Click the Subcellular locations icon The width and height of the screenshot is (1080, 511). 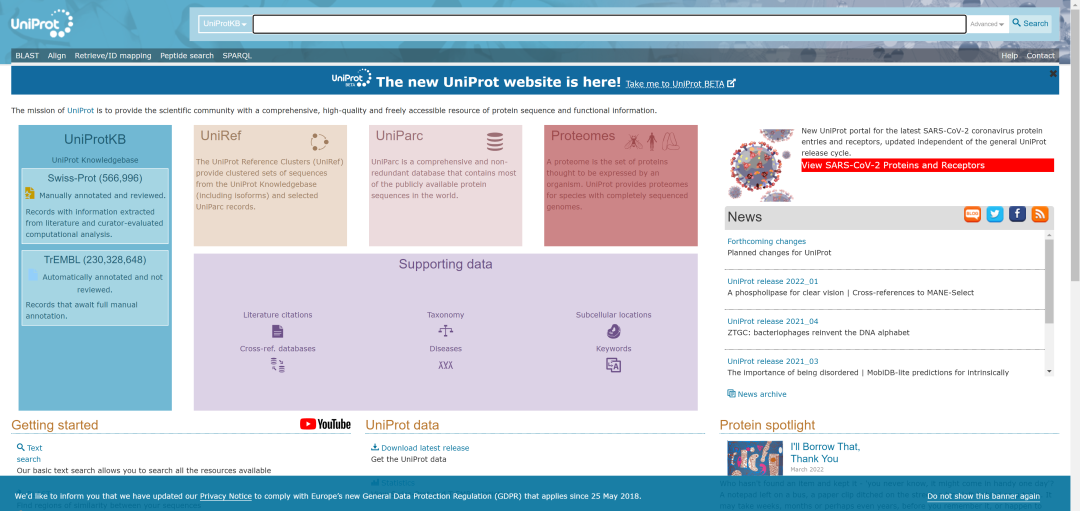pos(614,331)
